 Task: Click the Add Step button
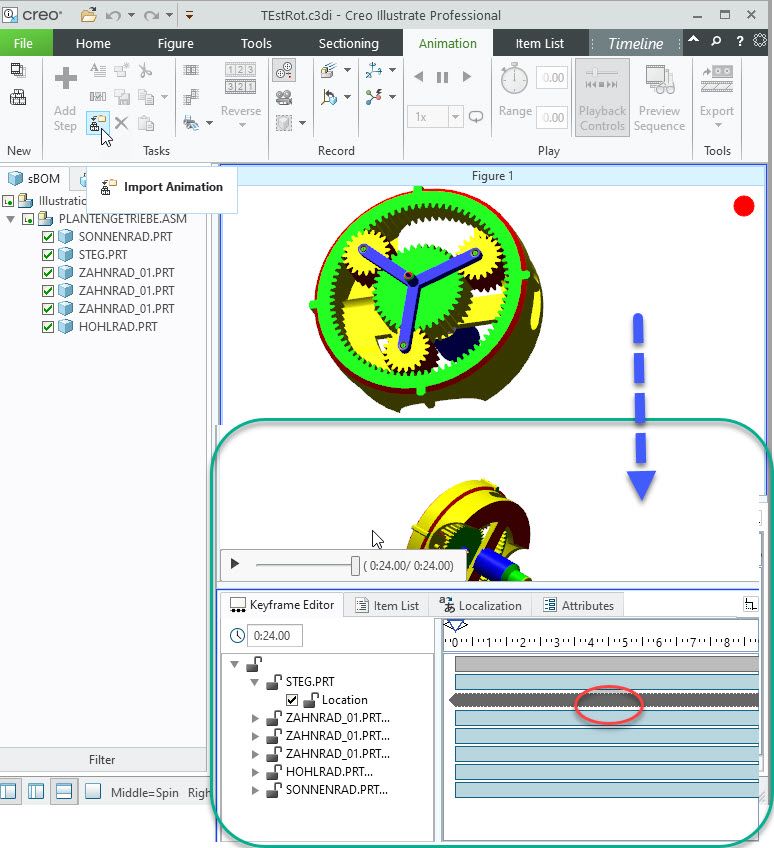[65, 99]
